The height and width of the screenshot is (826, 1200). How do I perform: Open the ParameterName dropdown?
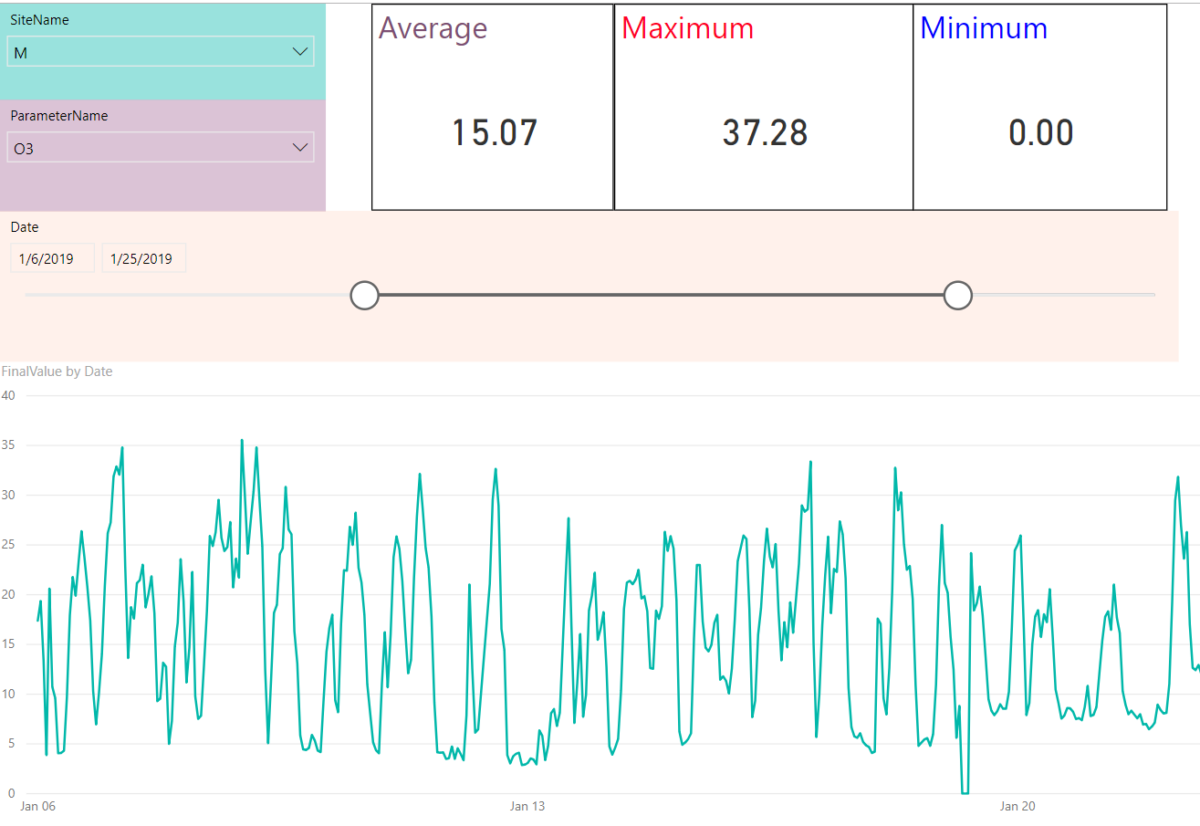pos(160,147)
